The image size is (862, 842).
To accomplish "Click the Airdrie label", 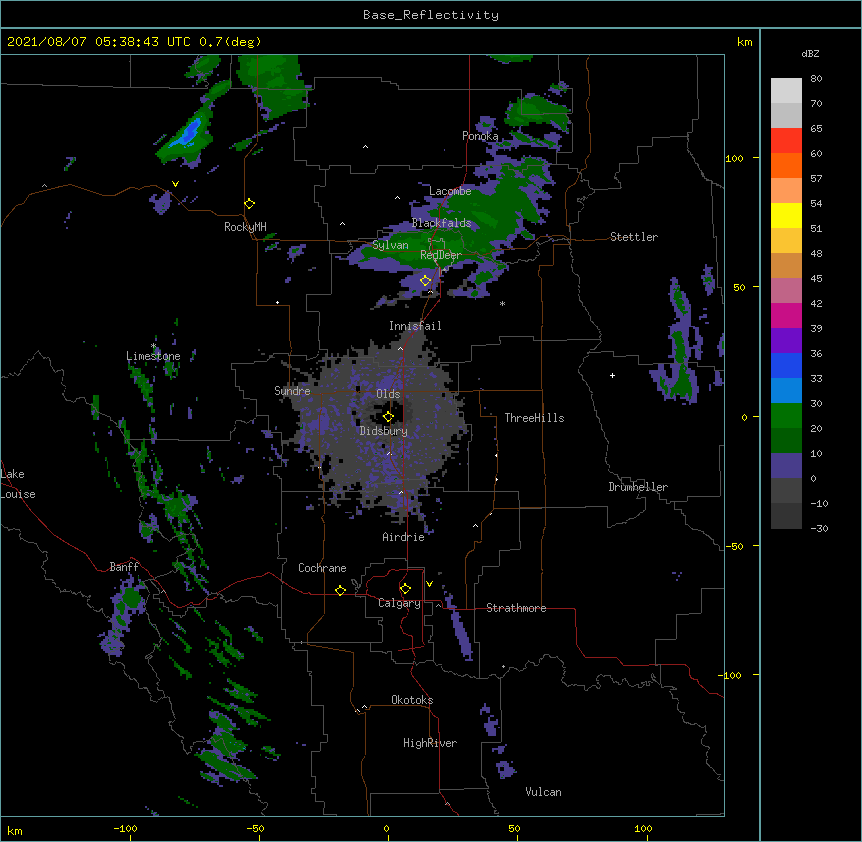I will (403, 537).
